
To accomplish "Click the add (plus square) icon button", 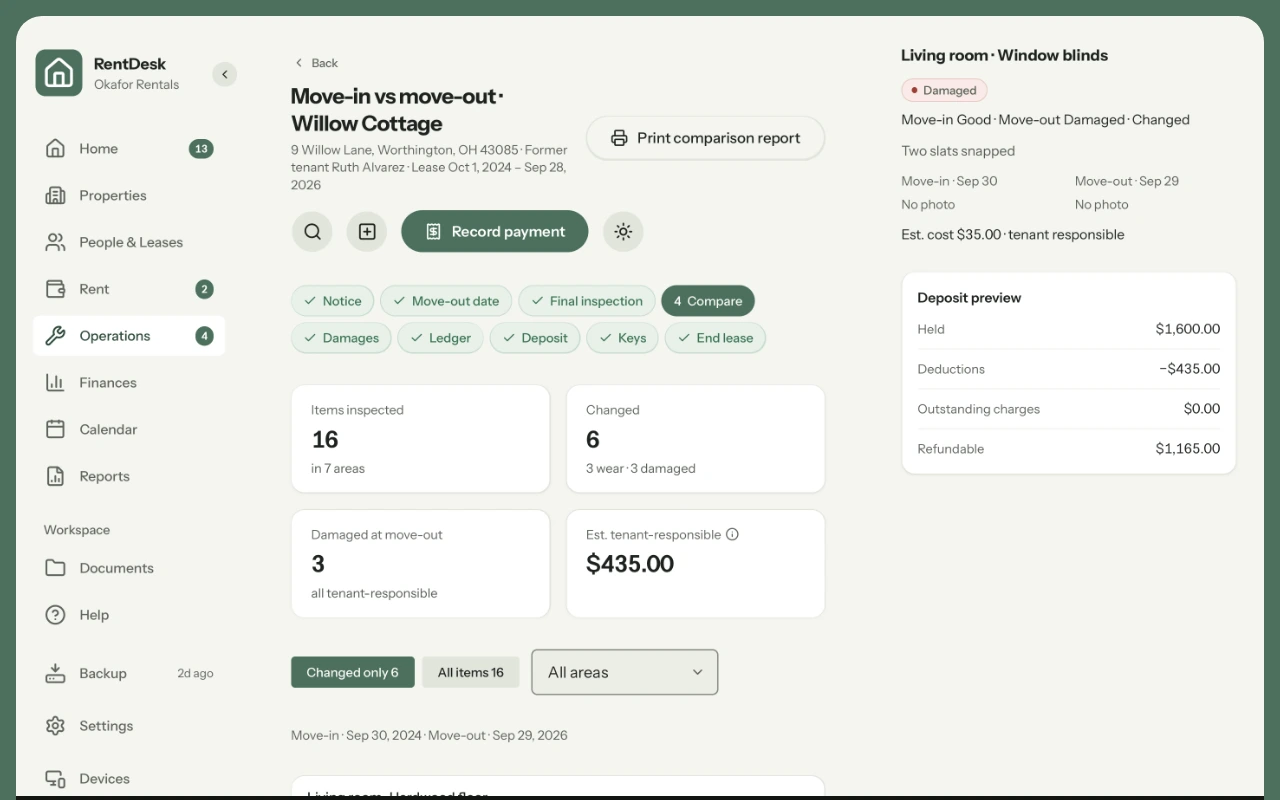I will click(367, 231).
